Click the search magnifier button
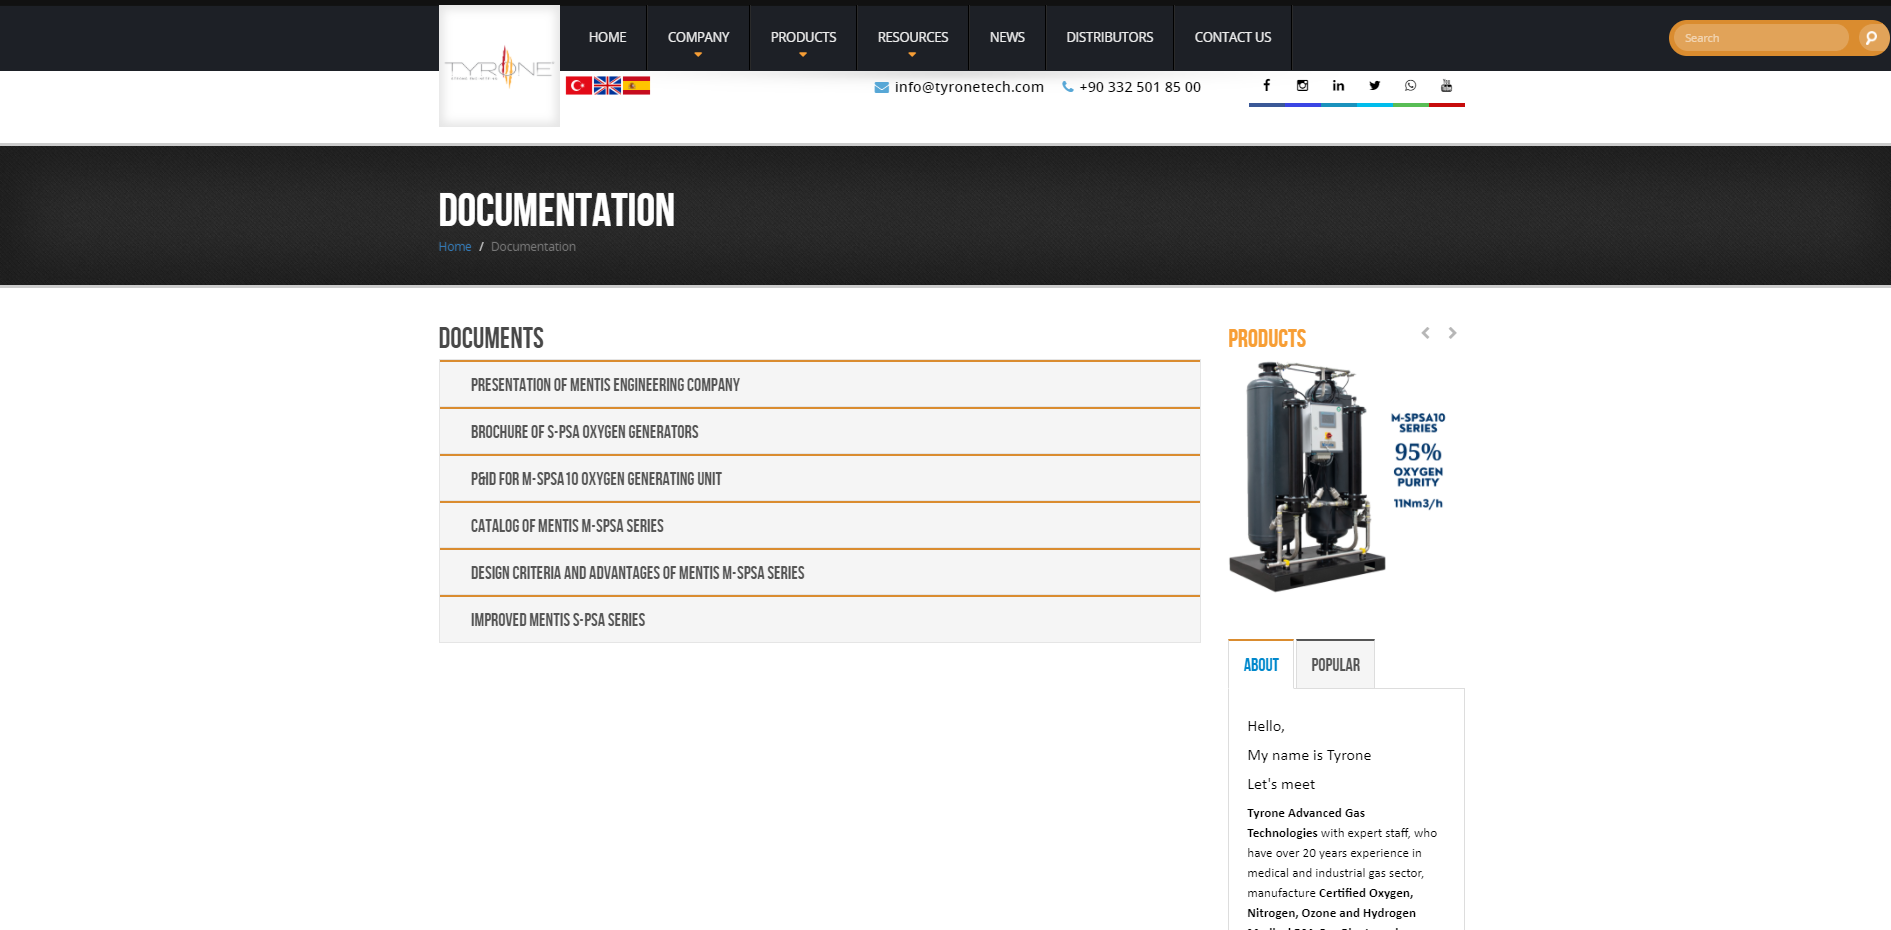 tap(1870, 38)
